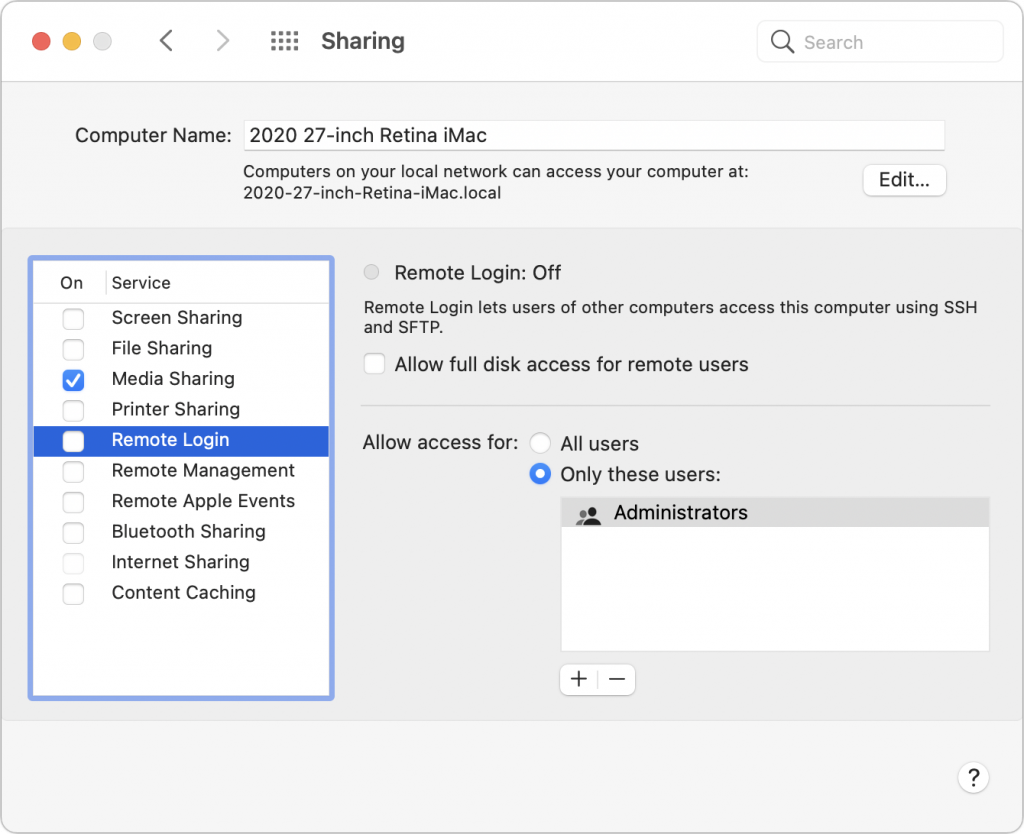Remove a user with the minus button
1024x834 pixels.
click(x=617, y=680)
